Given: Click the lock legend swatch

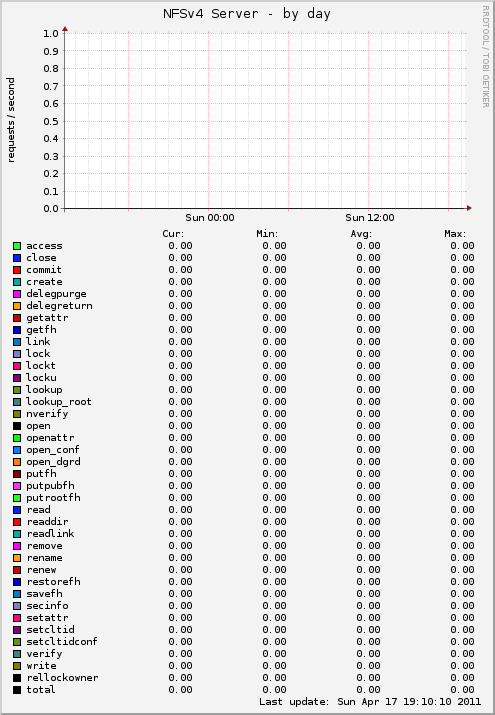Looking at the screenshot, I should [x=17, y=354].
